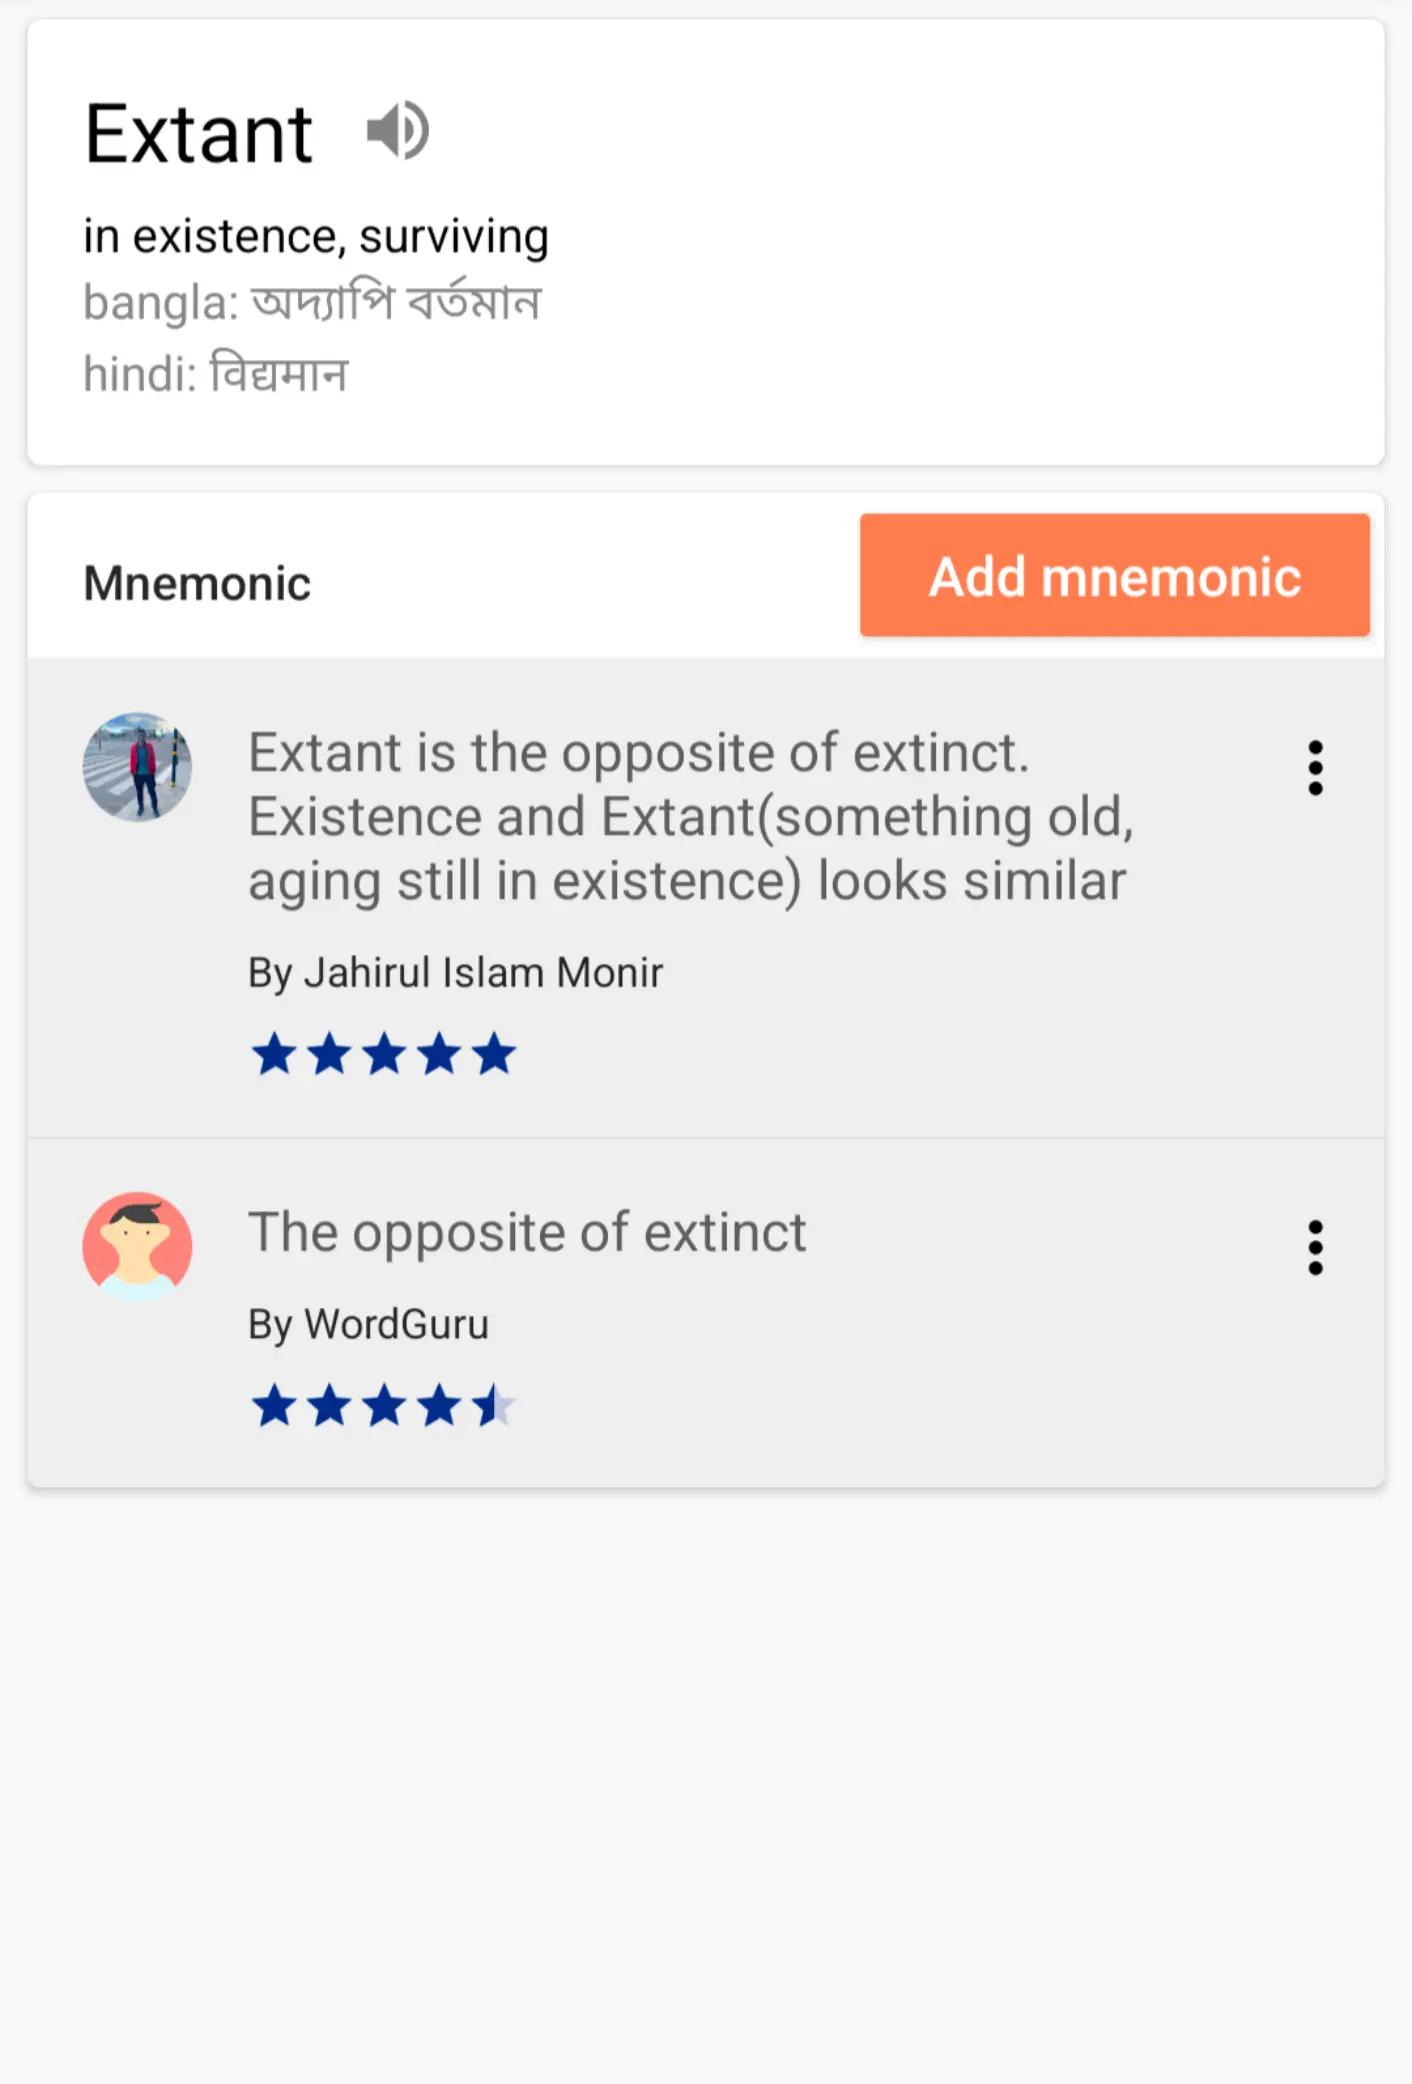This screenshot has height=2084, width=1412.
Task: Open options menu for Jahirul's mnemonic
Action: [1315, 768]
